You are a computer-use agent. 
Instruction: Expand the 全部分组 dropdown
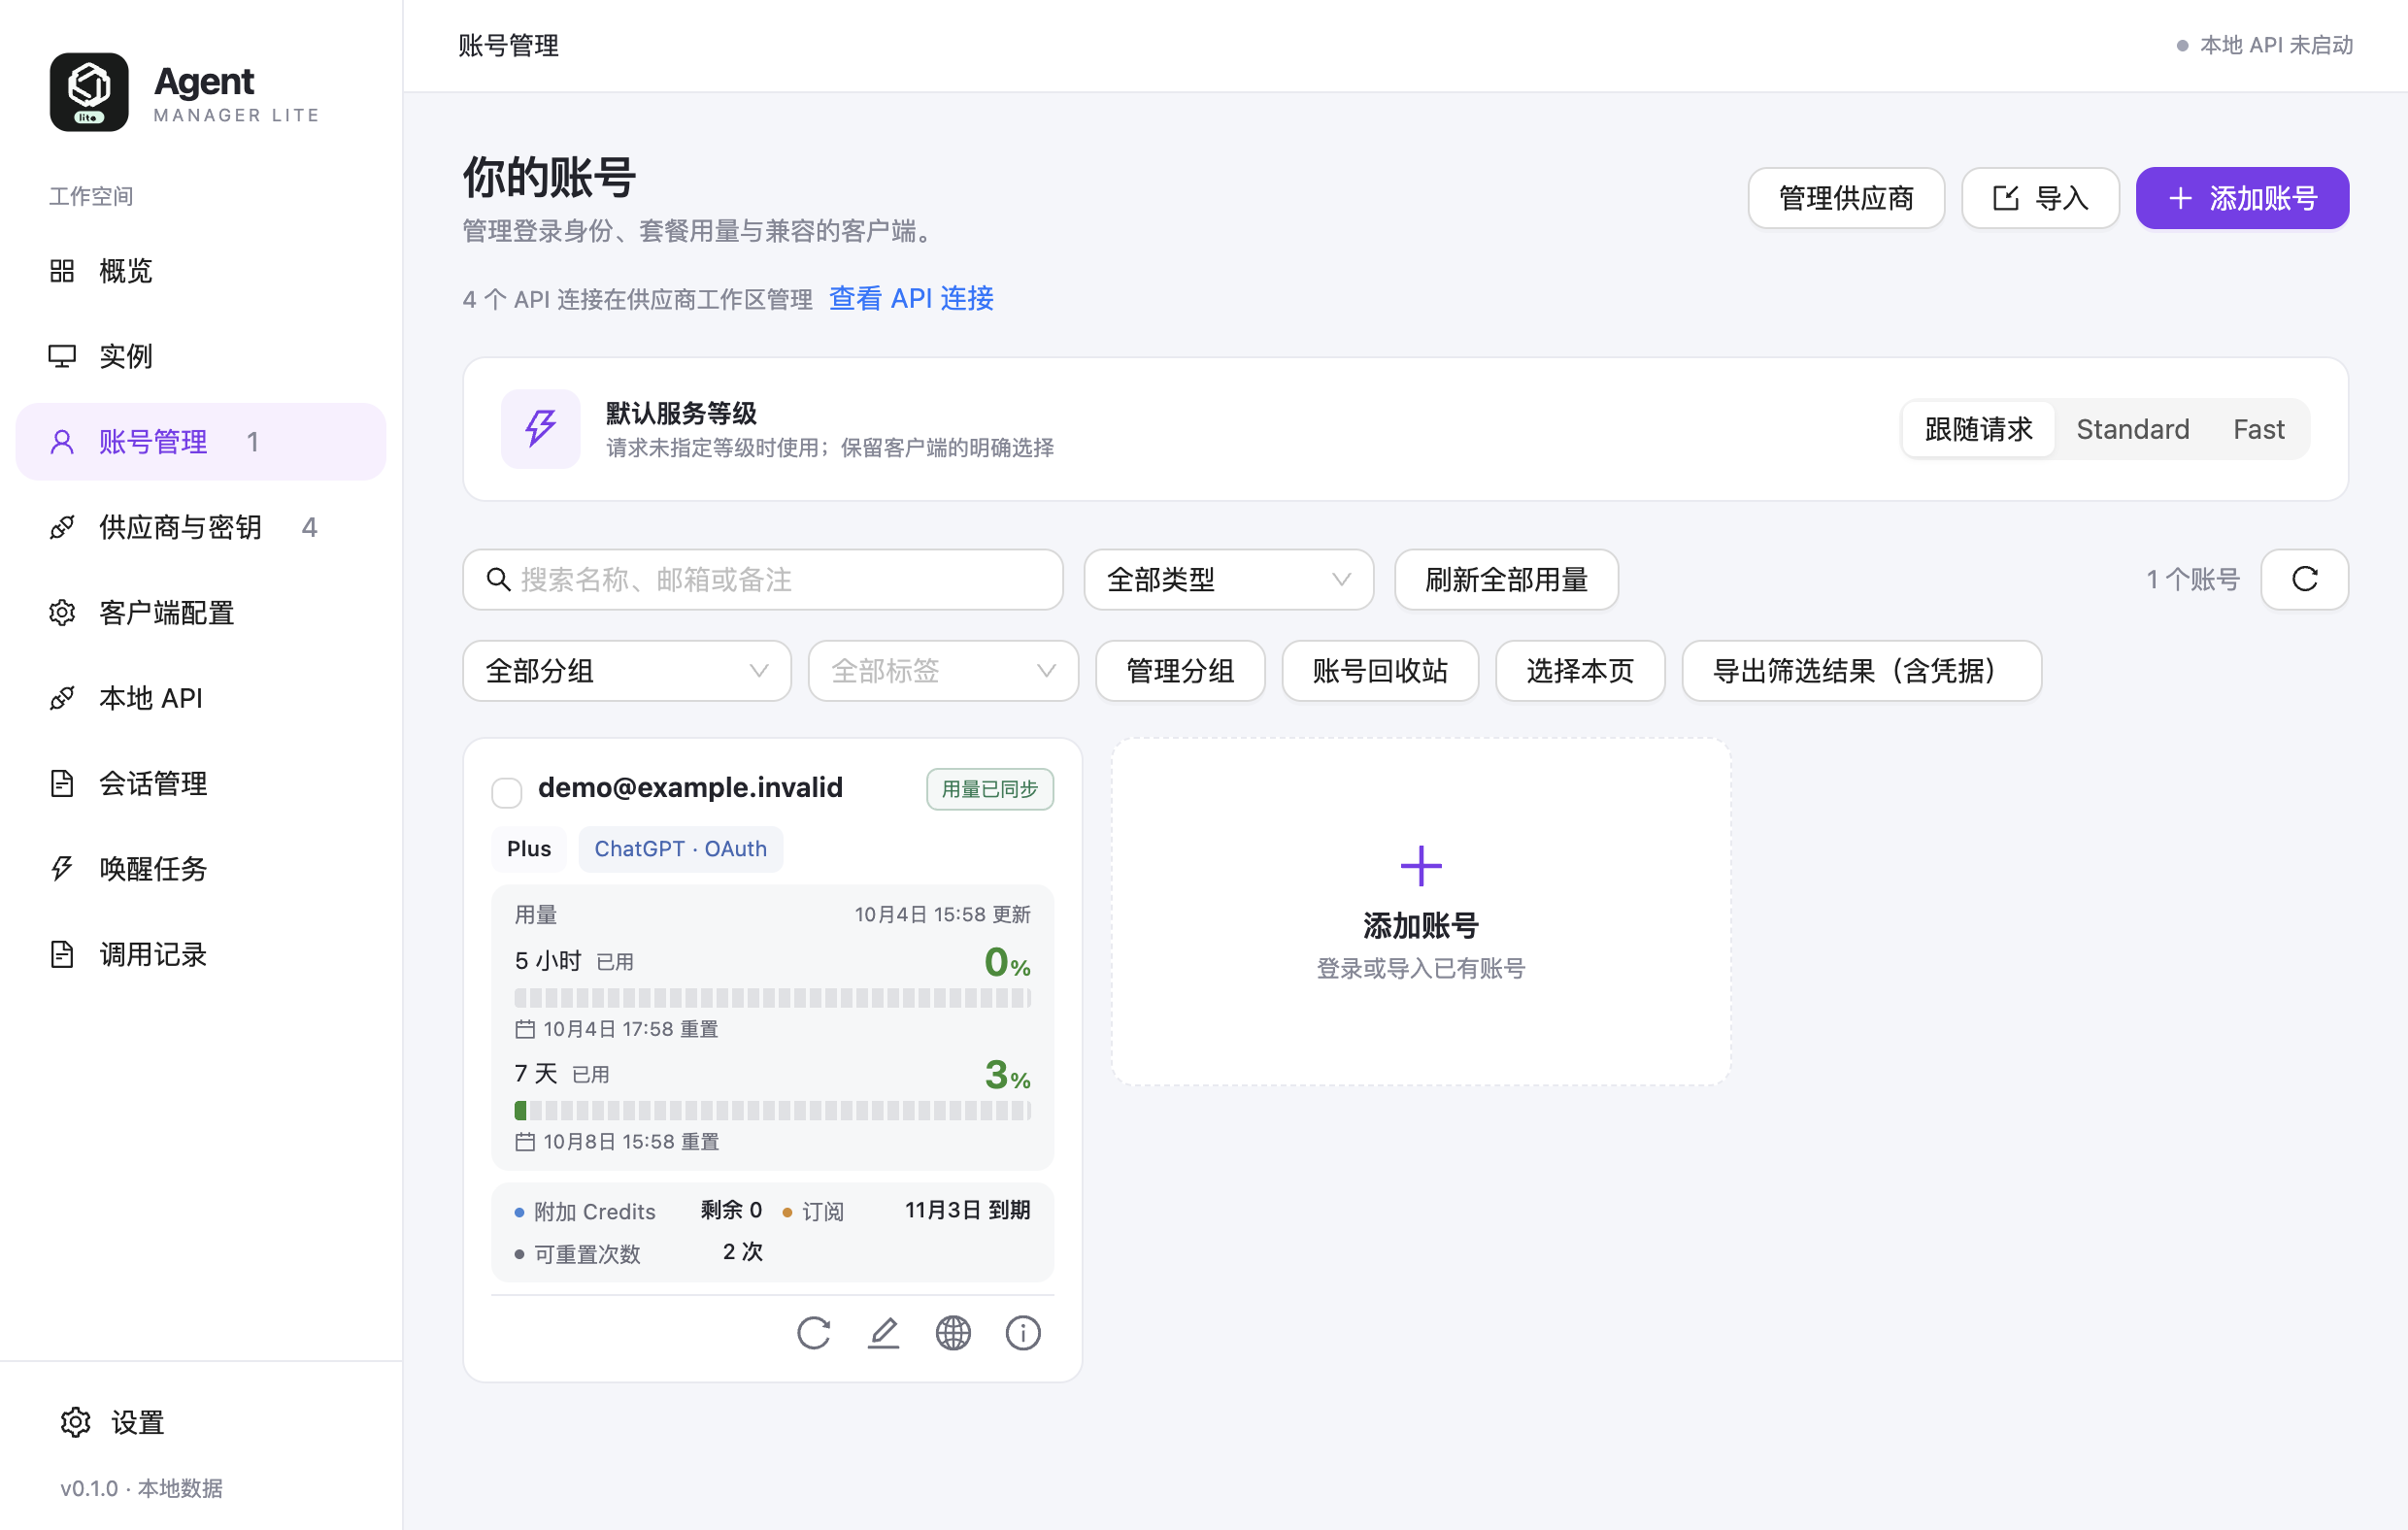pos(627,671)
